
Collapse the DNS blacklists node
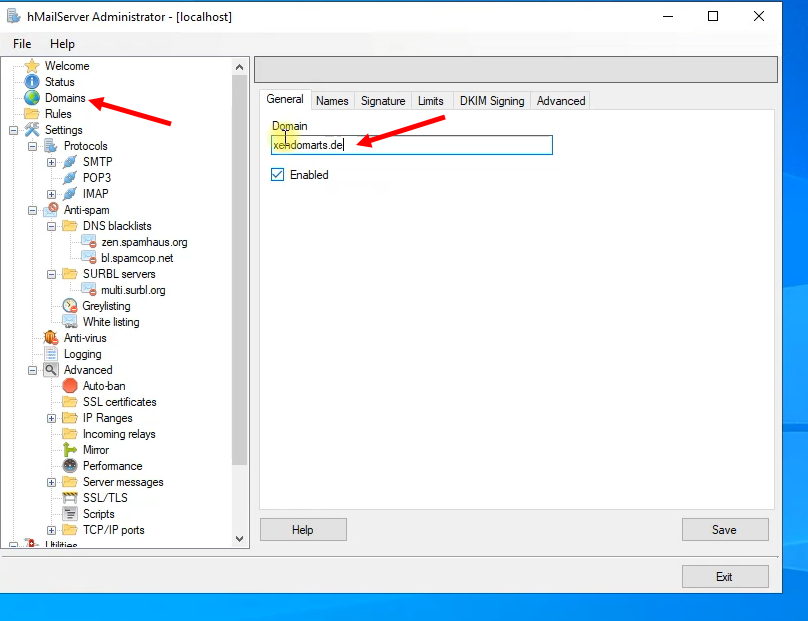[52, 226]
